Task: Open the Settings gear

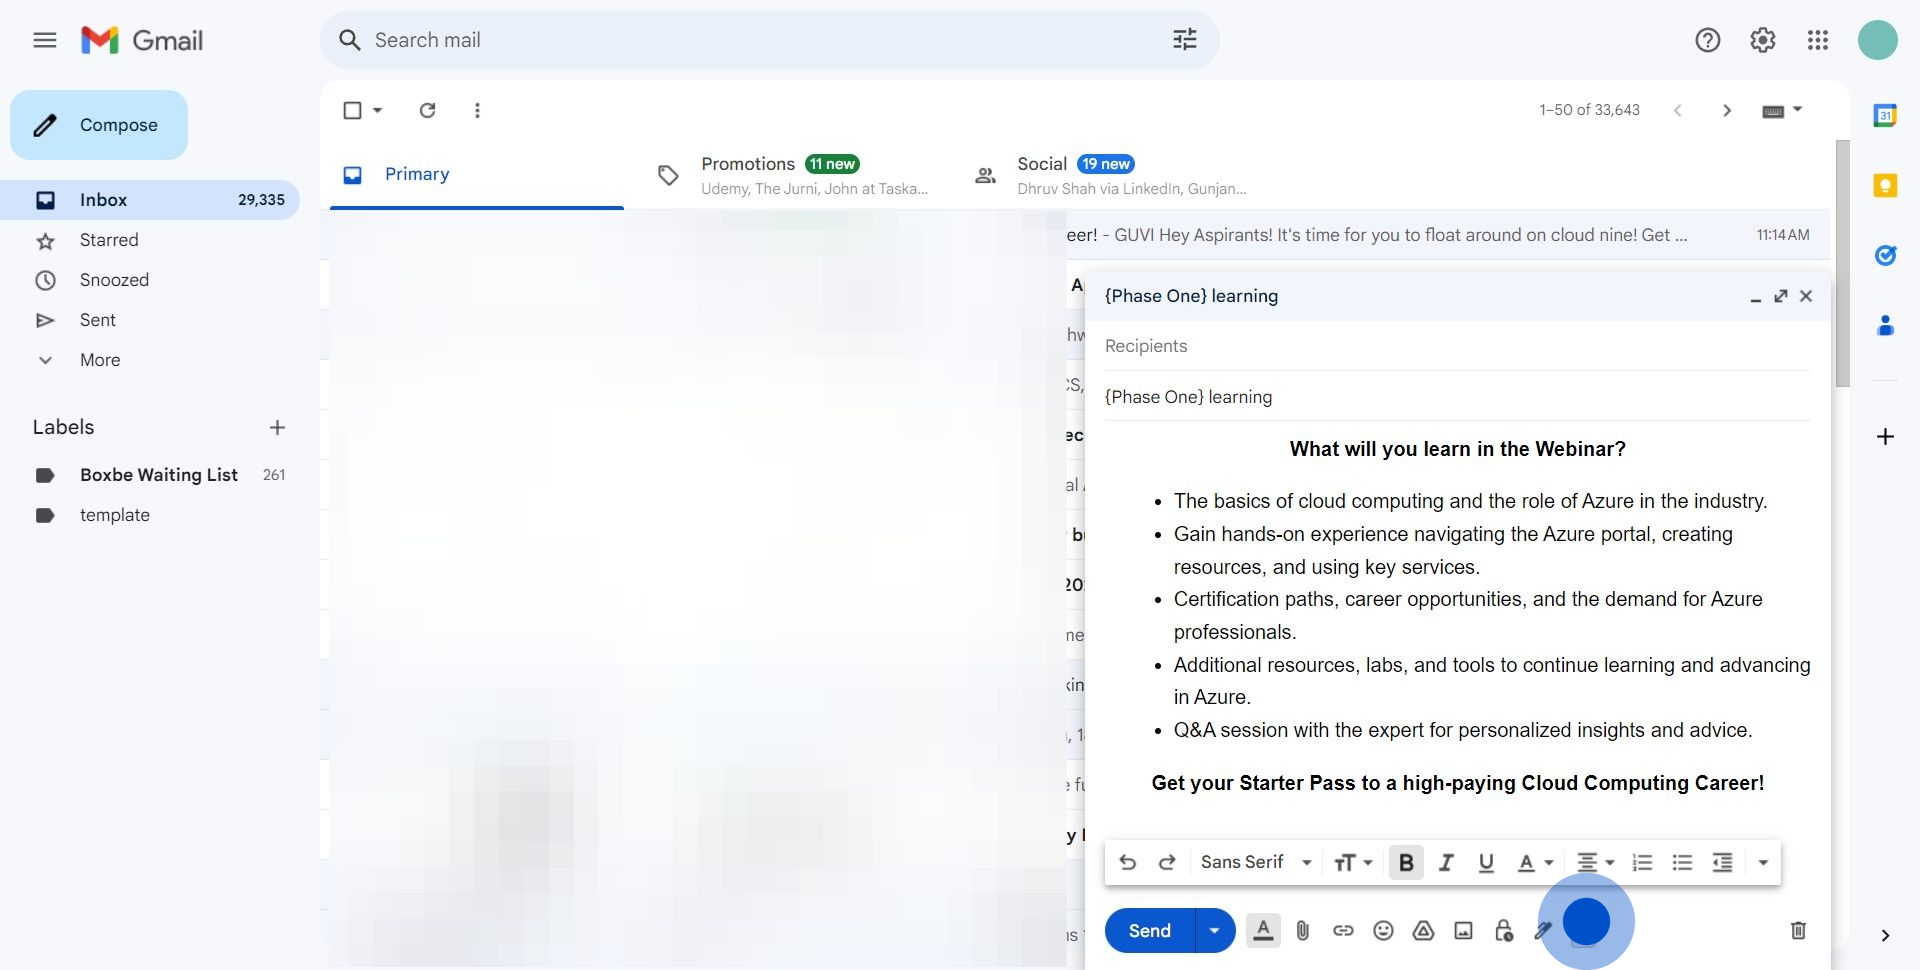Action: (1762, 40)
